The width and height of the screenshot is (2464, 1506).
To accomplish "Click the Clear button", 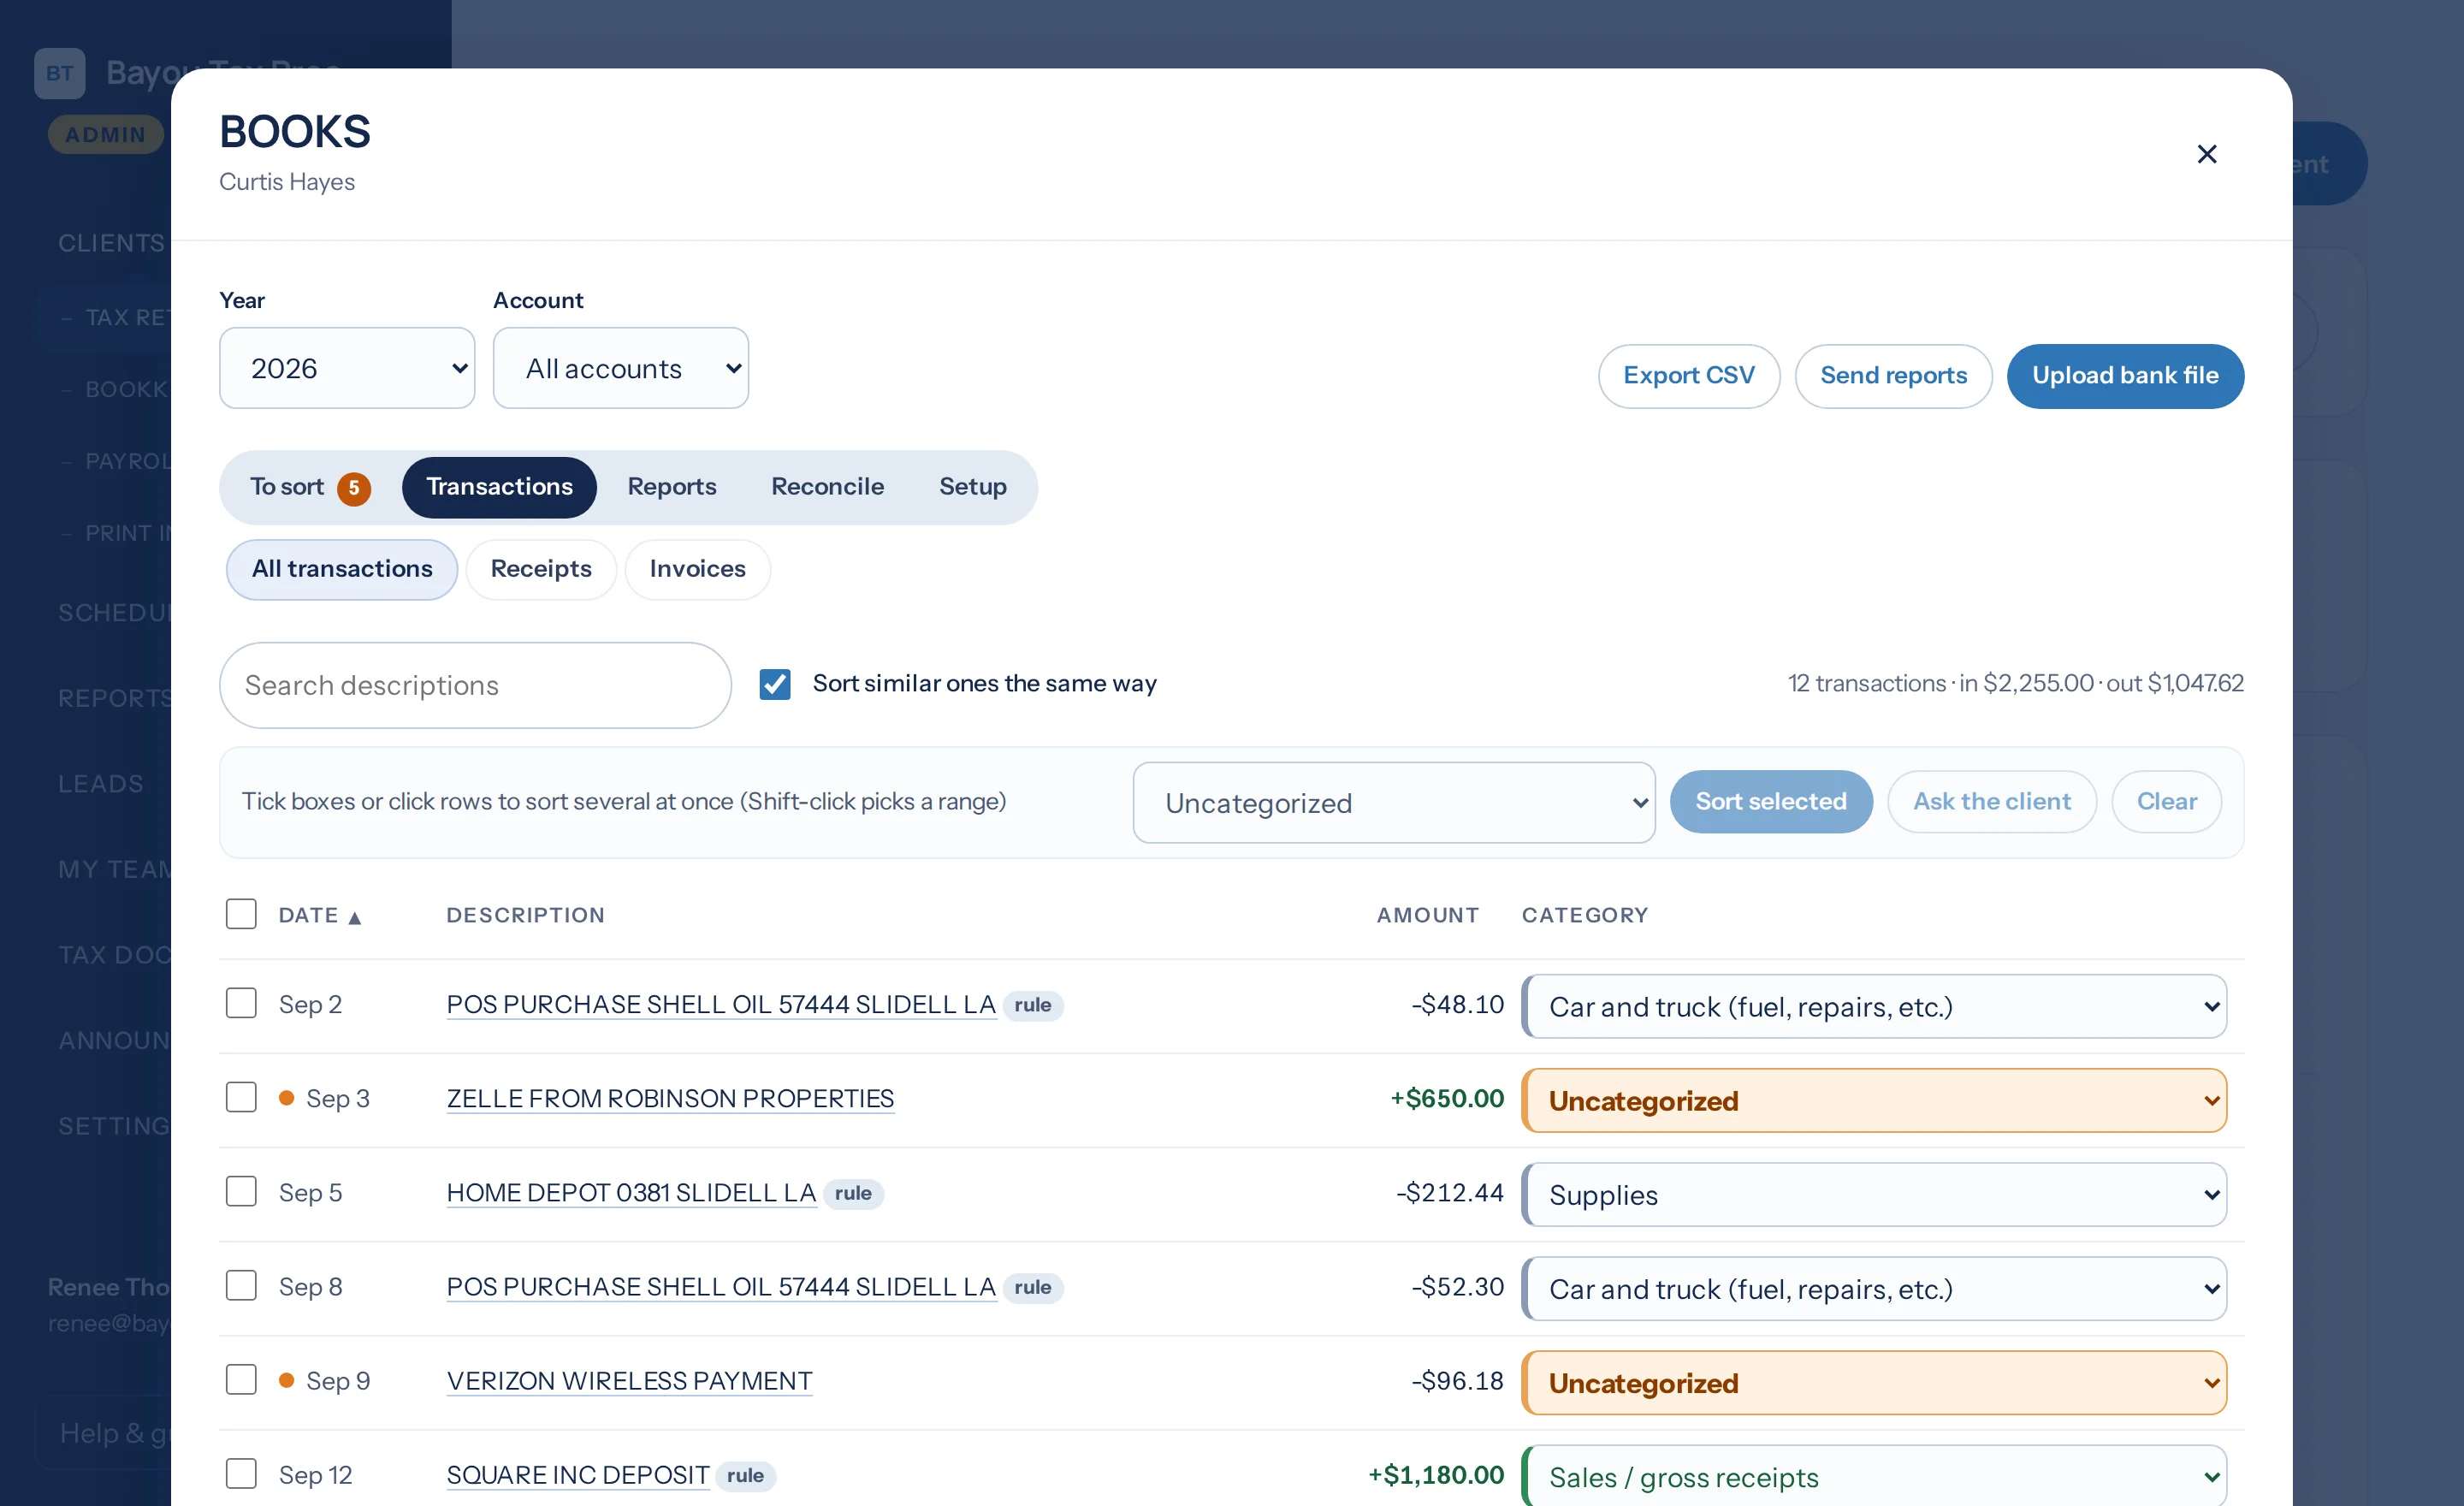I will 2166,802.
